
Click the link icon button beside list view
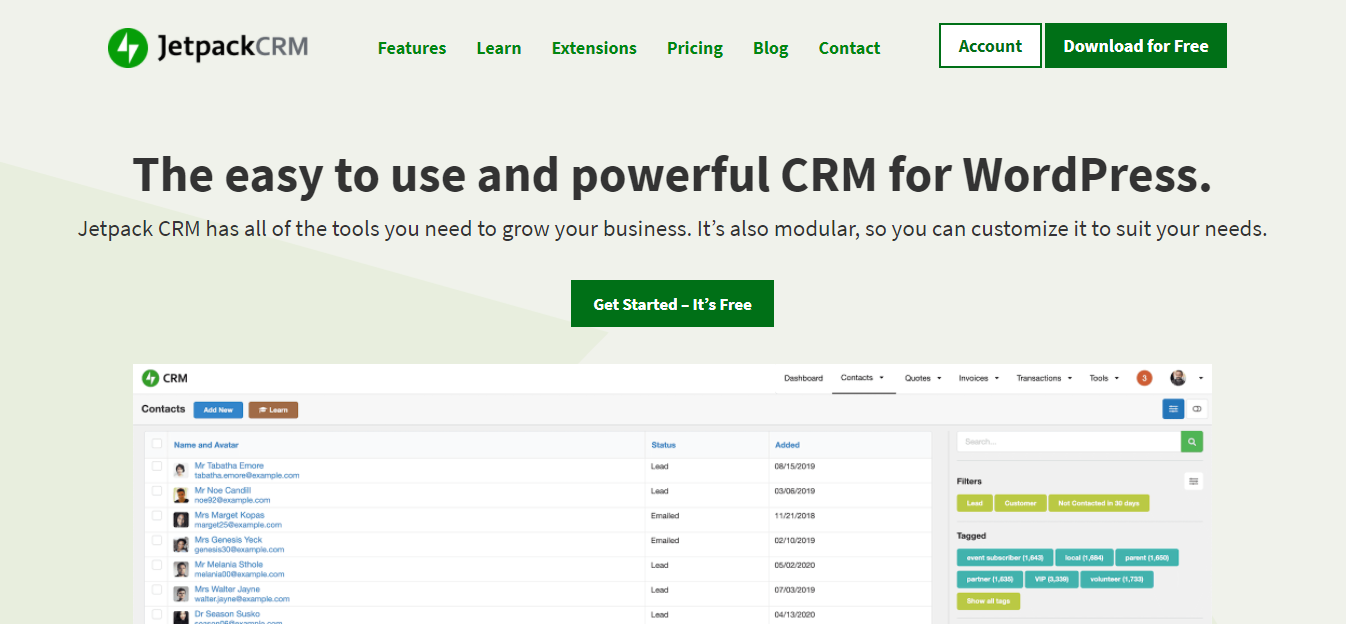(1197, 408)
